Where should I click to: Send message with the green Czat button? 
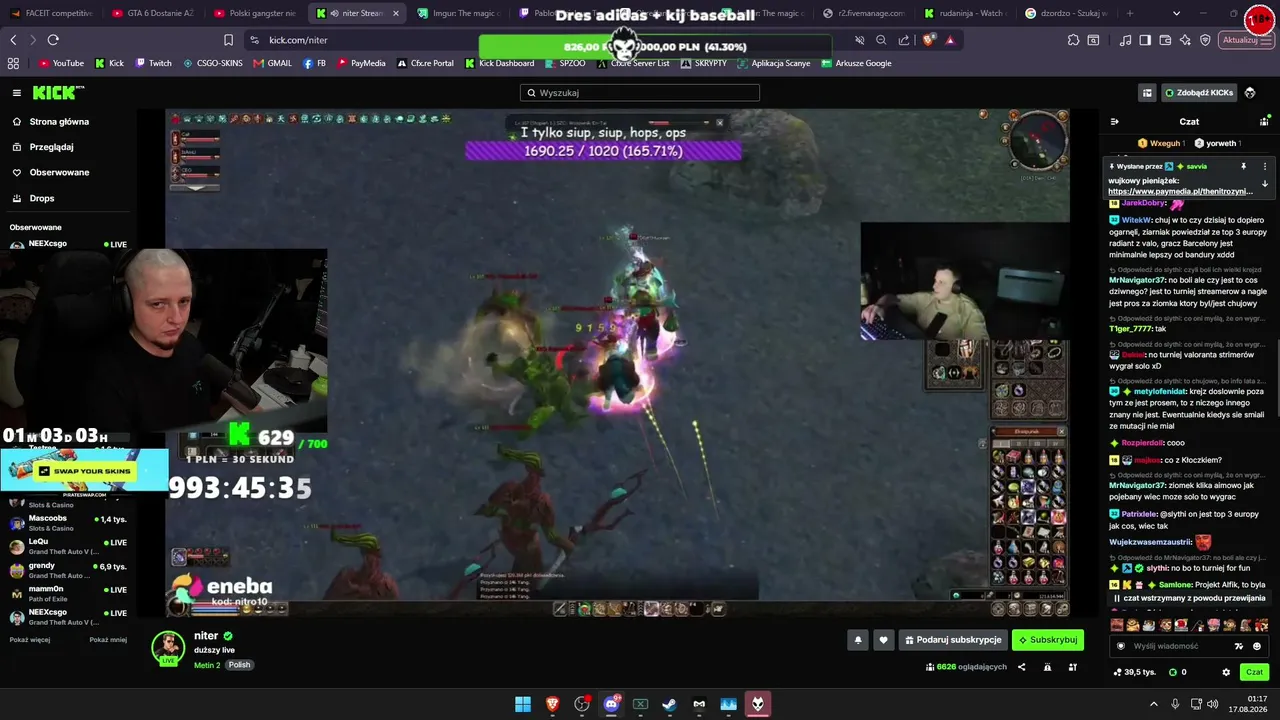point(1254,672)
